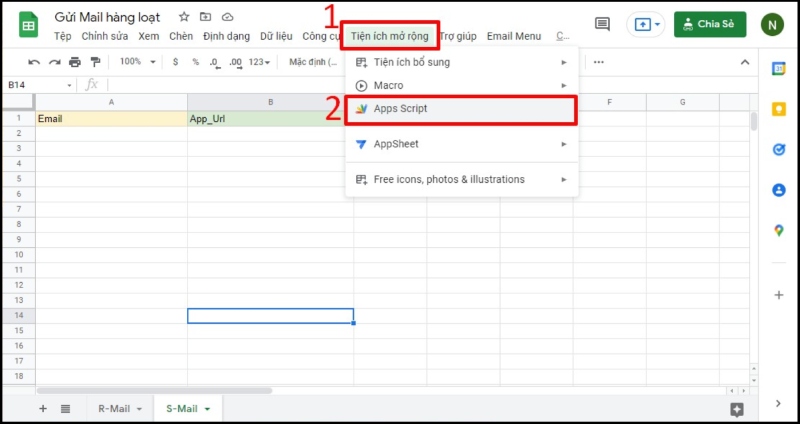Increase decimal places
Screen dimensions: 800x424
(x=235, y=62)
